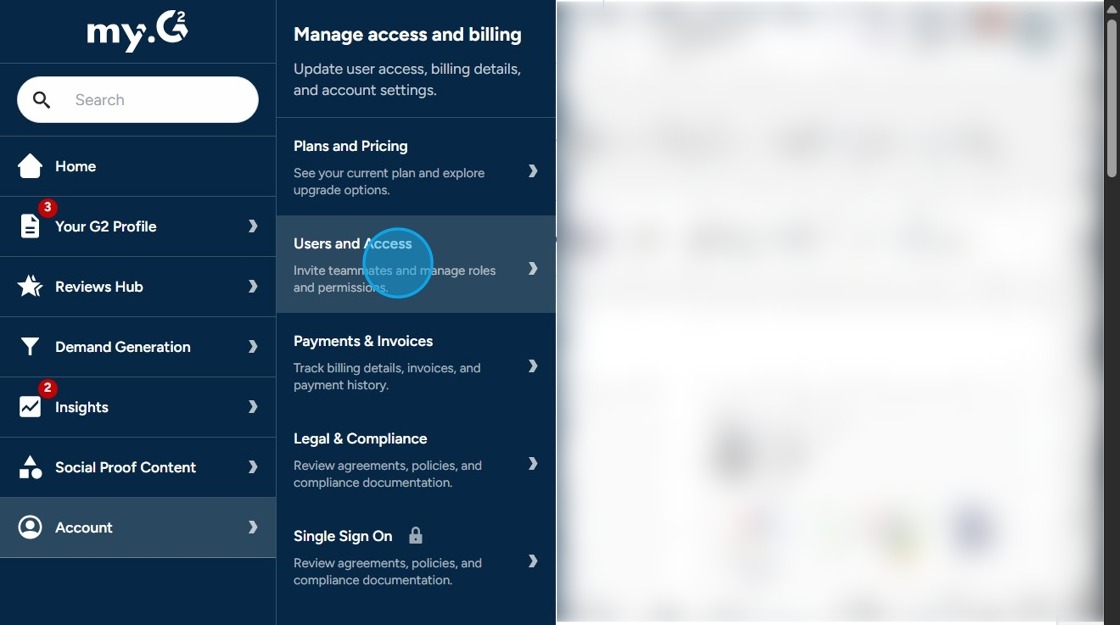This screenshot has height=625, width=1120.
Task: Click the Insights chart icon
Action: pos(30,406)
